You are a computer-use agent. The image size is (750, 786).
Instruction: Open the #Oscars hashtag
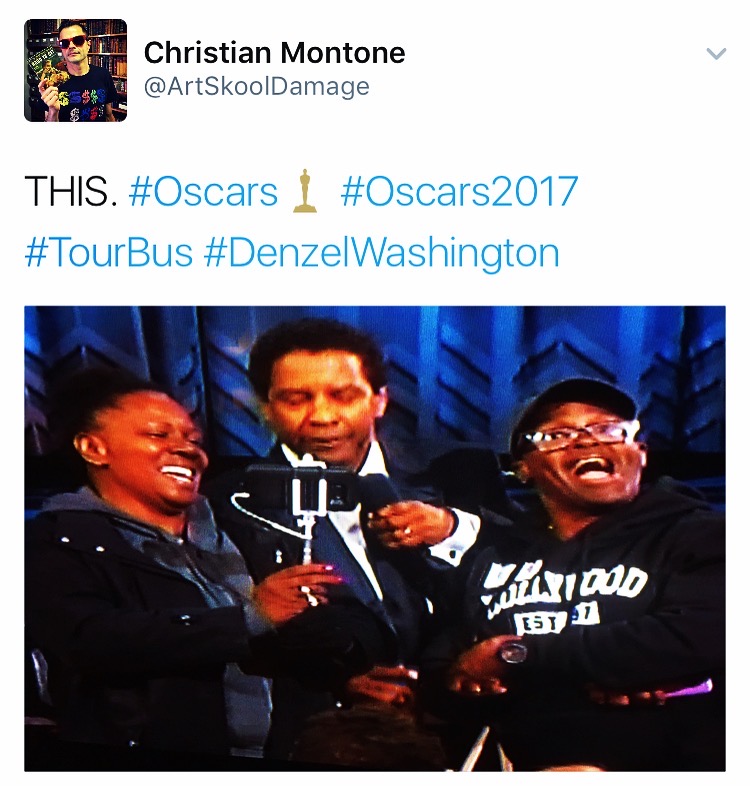coord(203,191)
